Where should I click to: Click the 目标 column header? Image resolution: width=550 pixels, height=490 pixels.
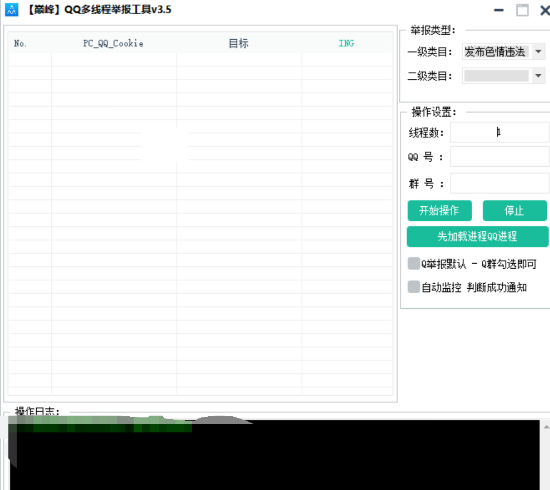tap(239, 43)
